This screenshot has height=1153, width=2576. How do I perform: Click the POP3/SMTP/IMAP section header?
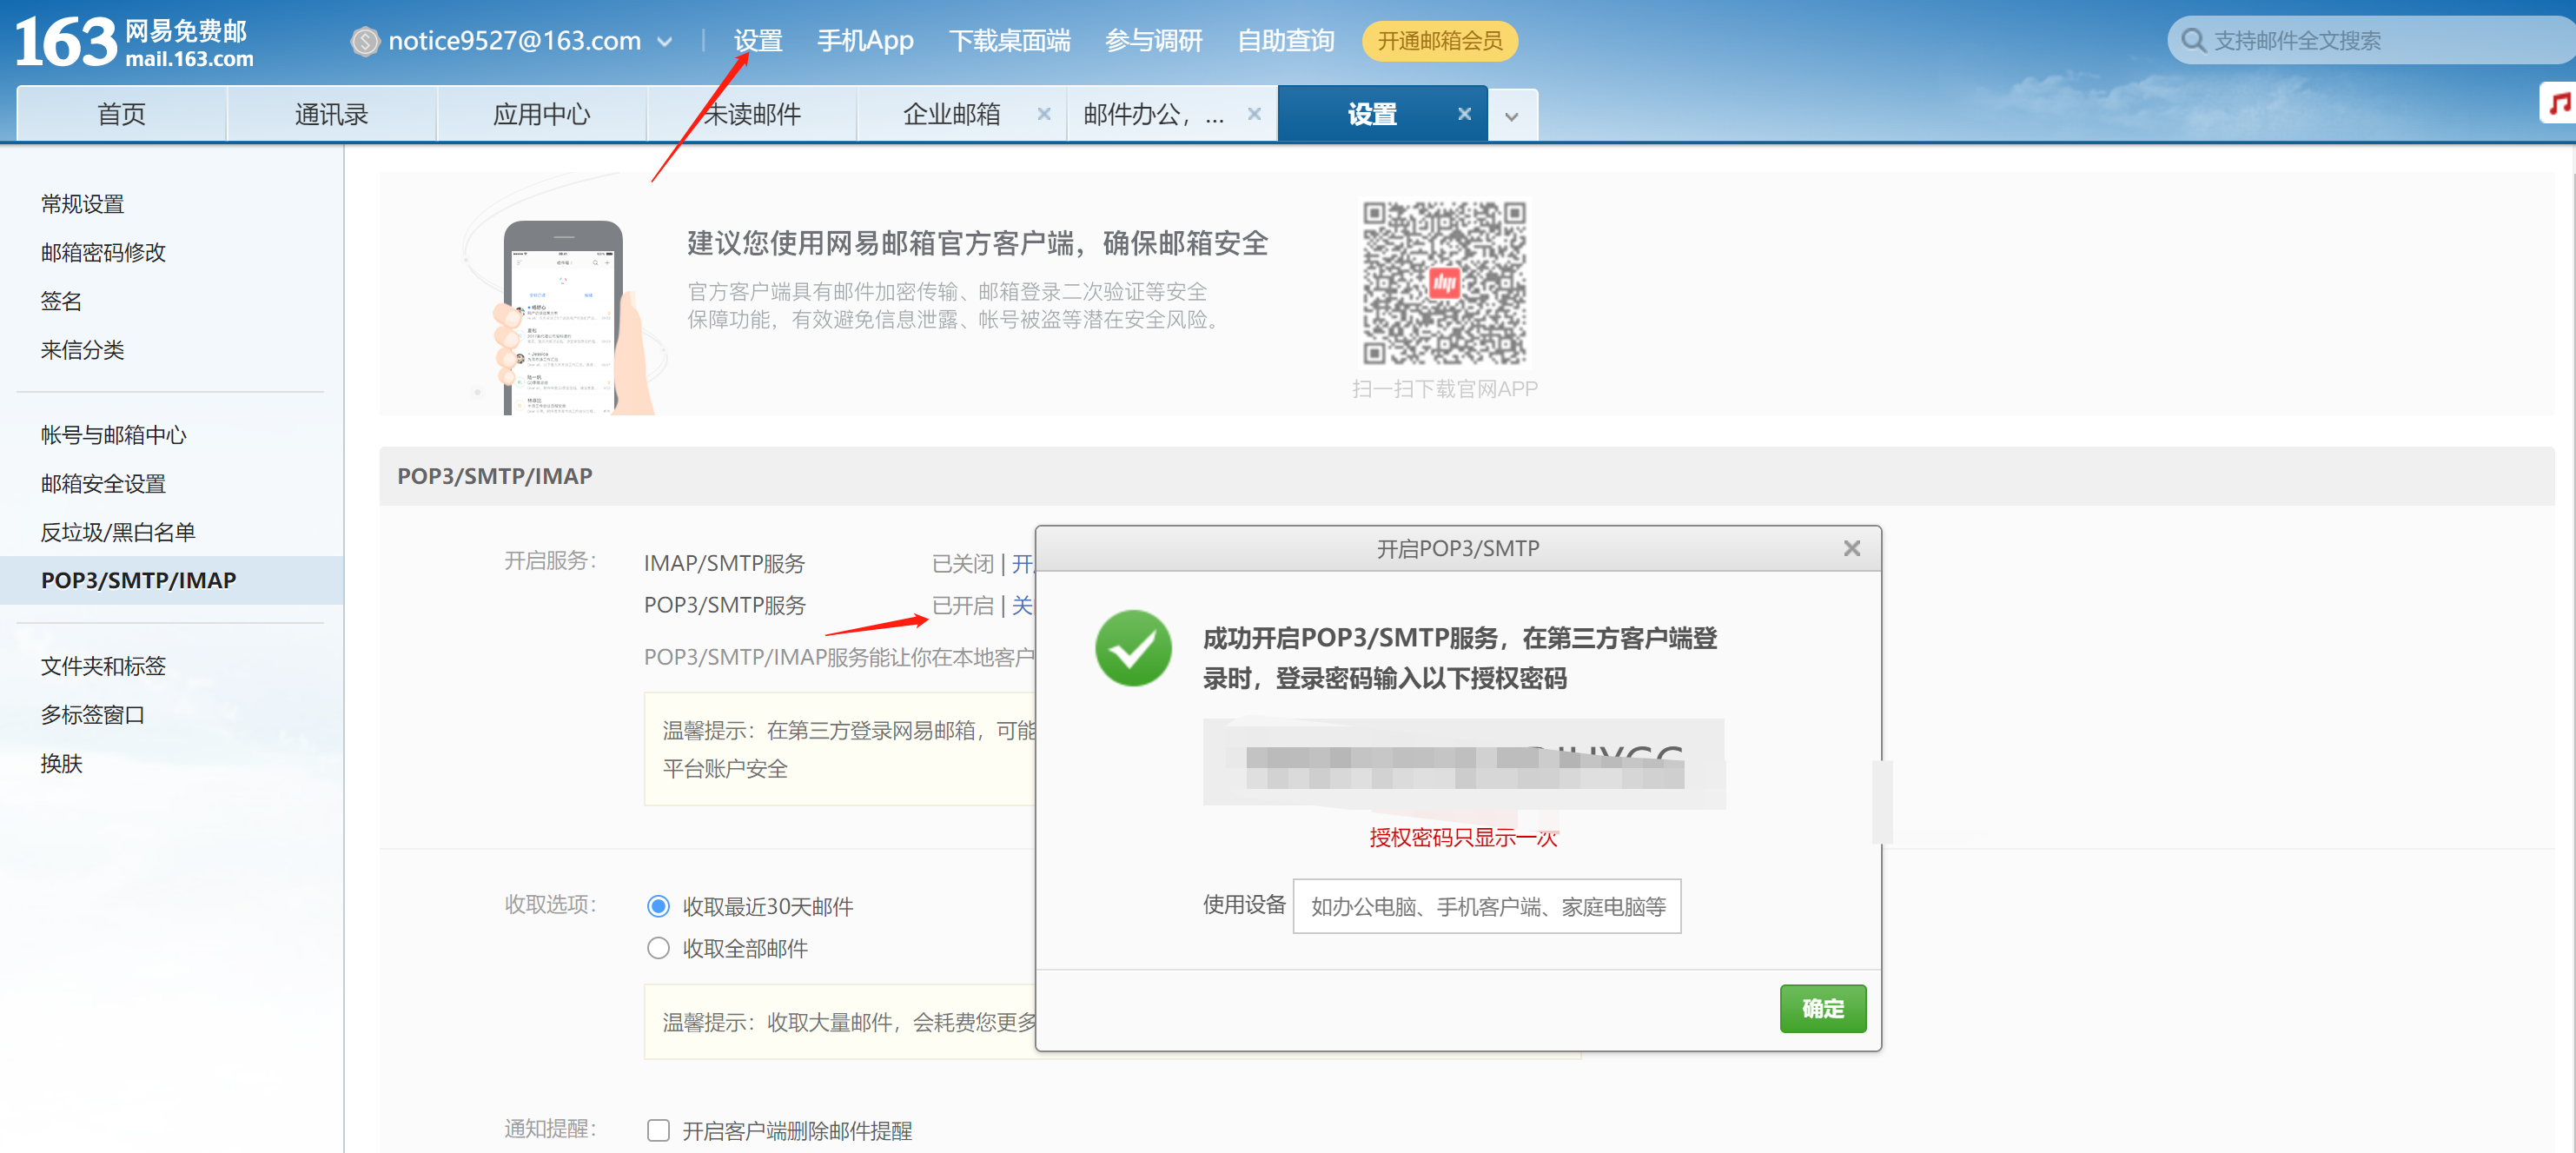click(x=1466, y=476)
